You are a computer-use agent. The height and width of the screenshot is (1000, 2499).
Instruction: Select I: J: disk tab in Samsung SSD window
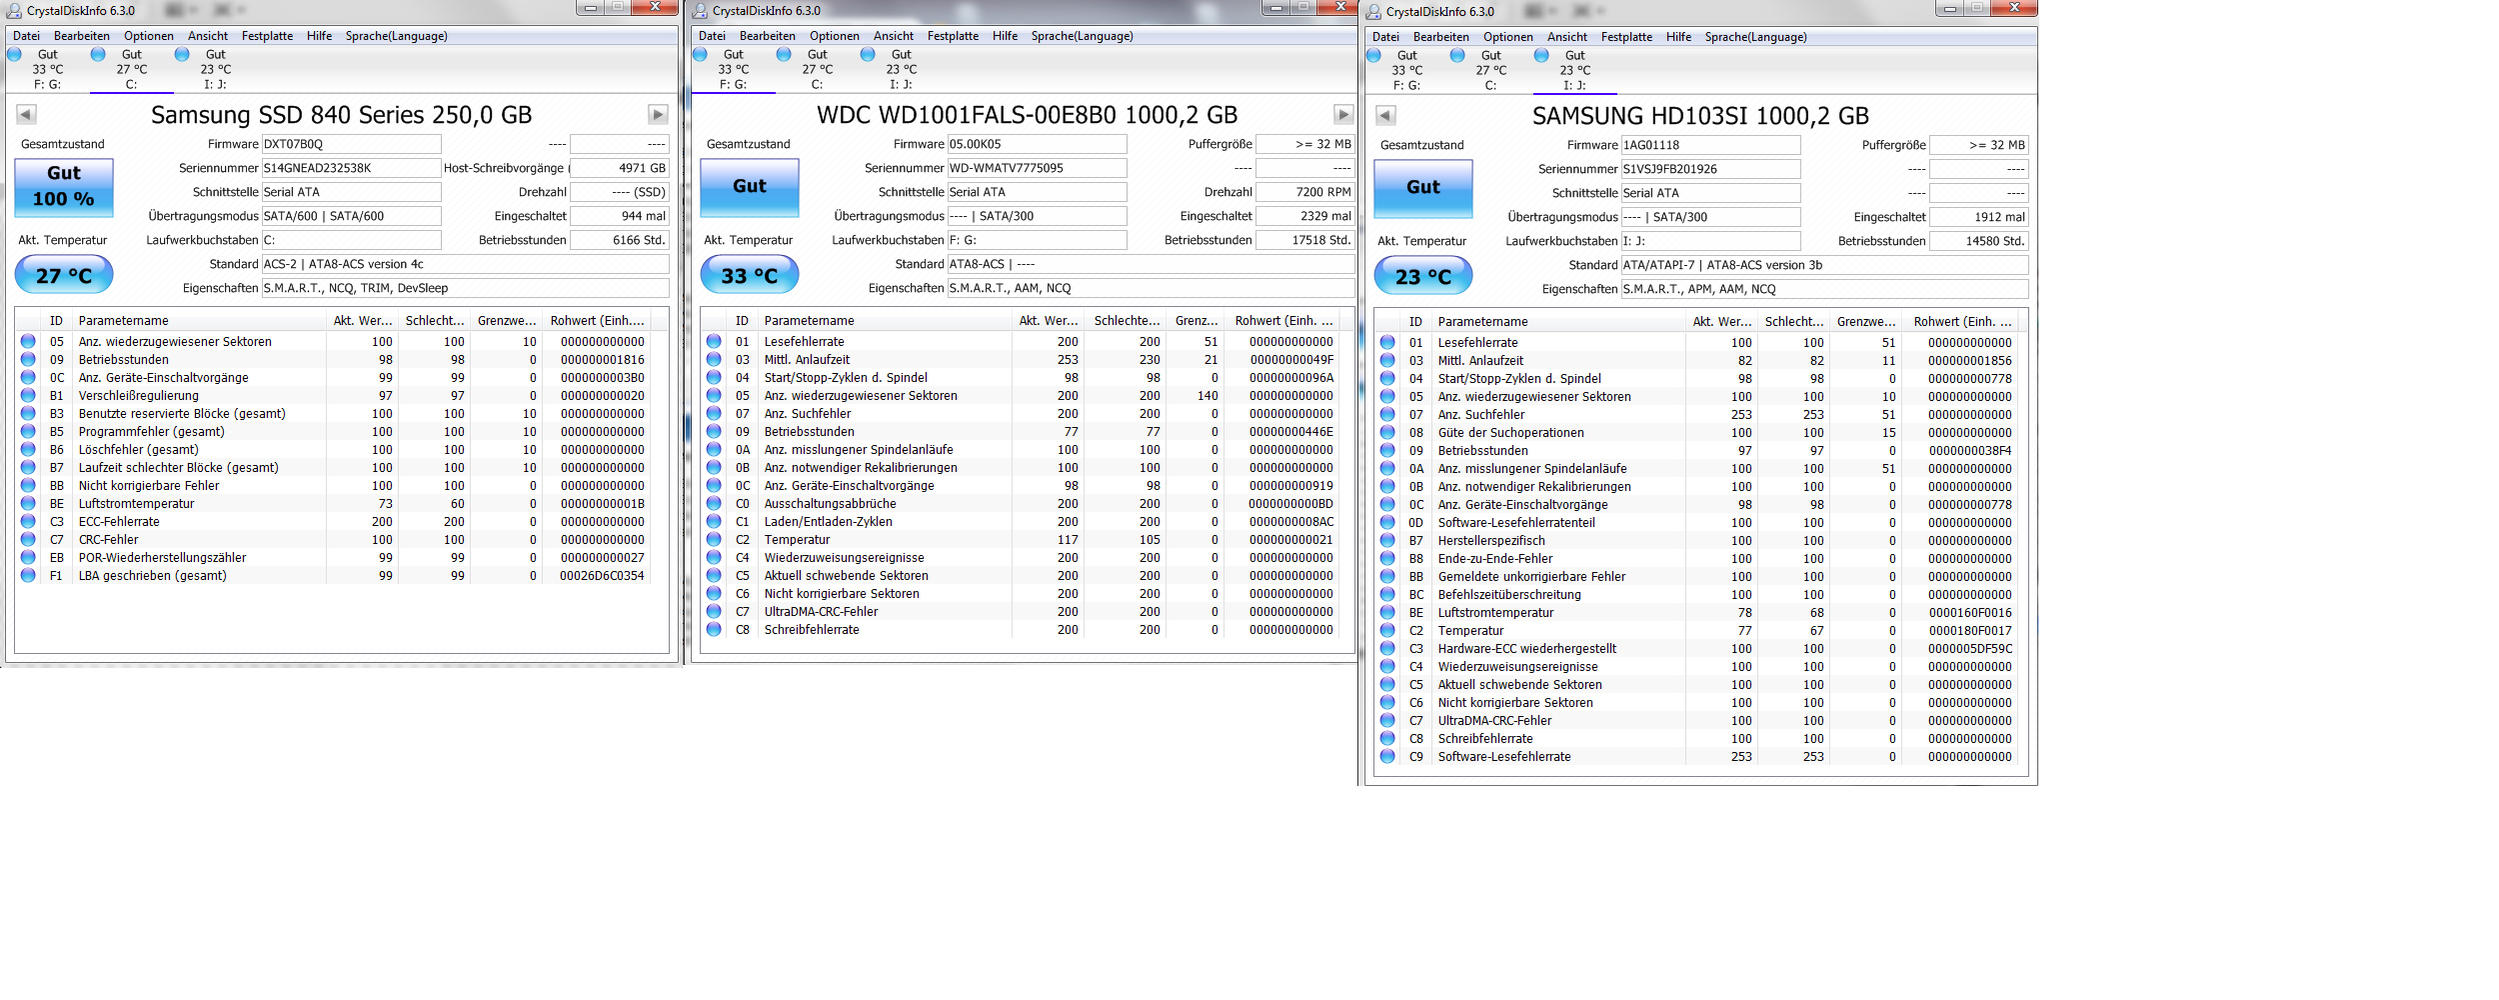pos(215,69)
